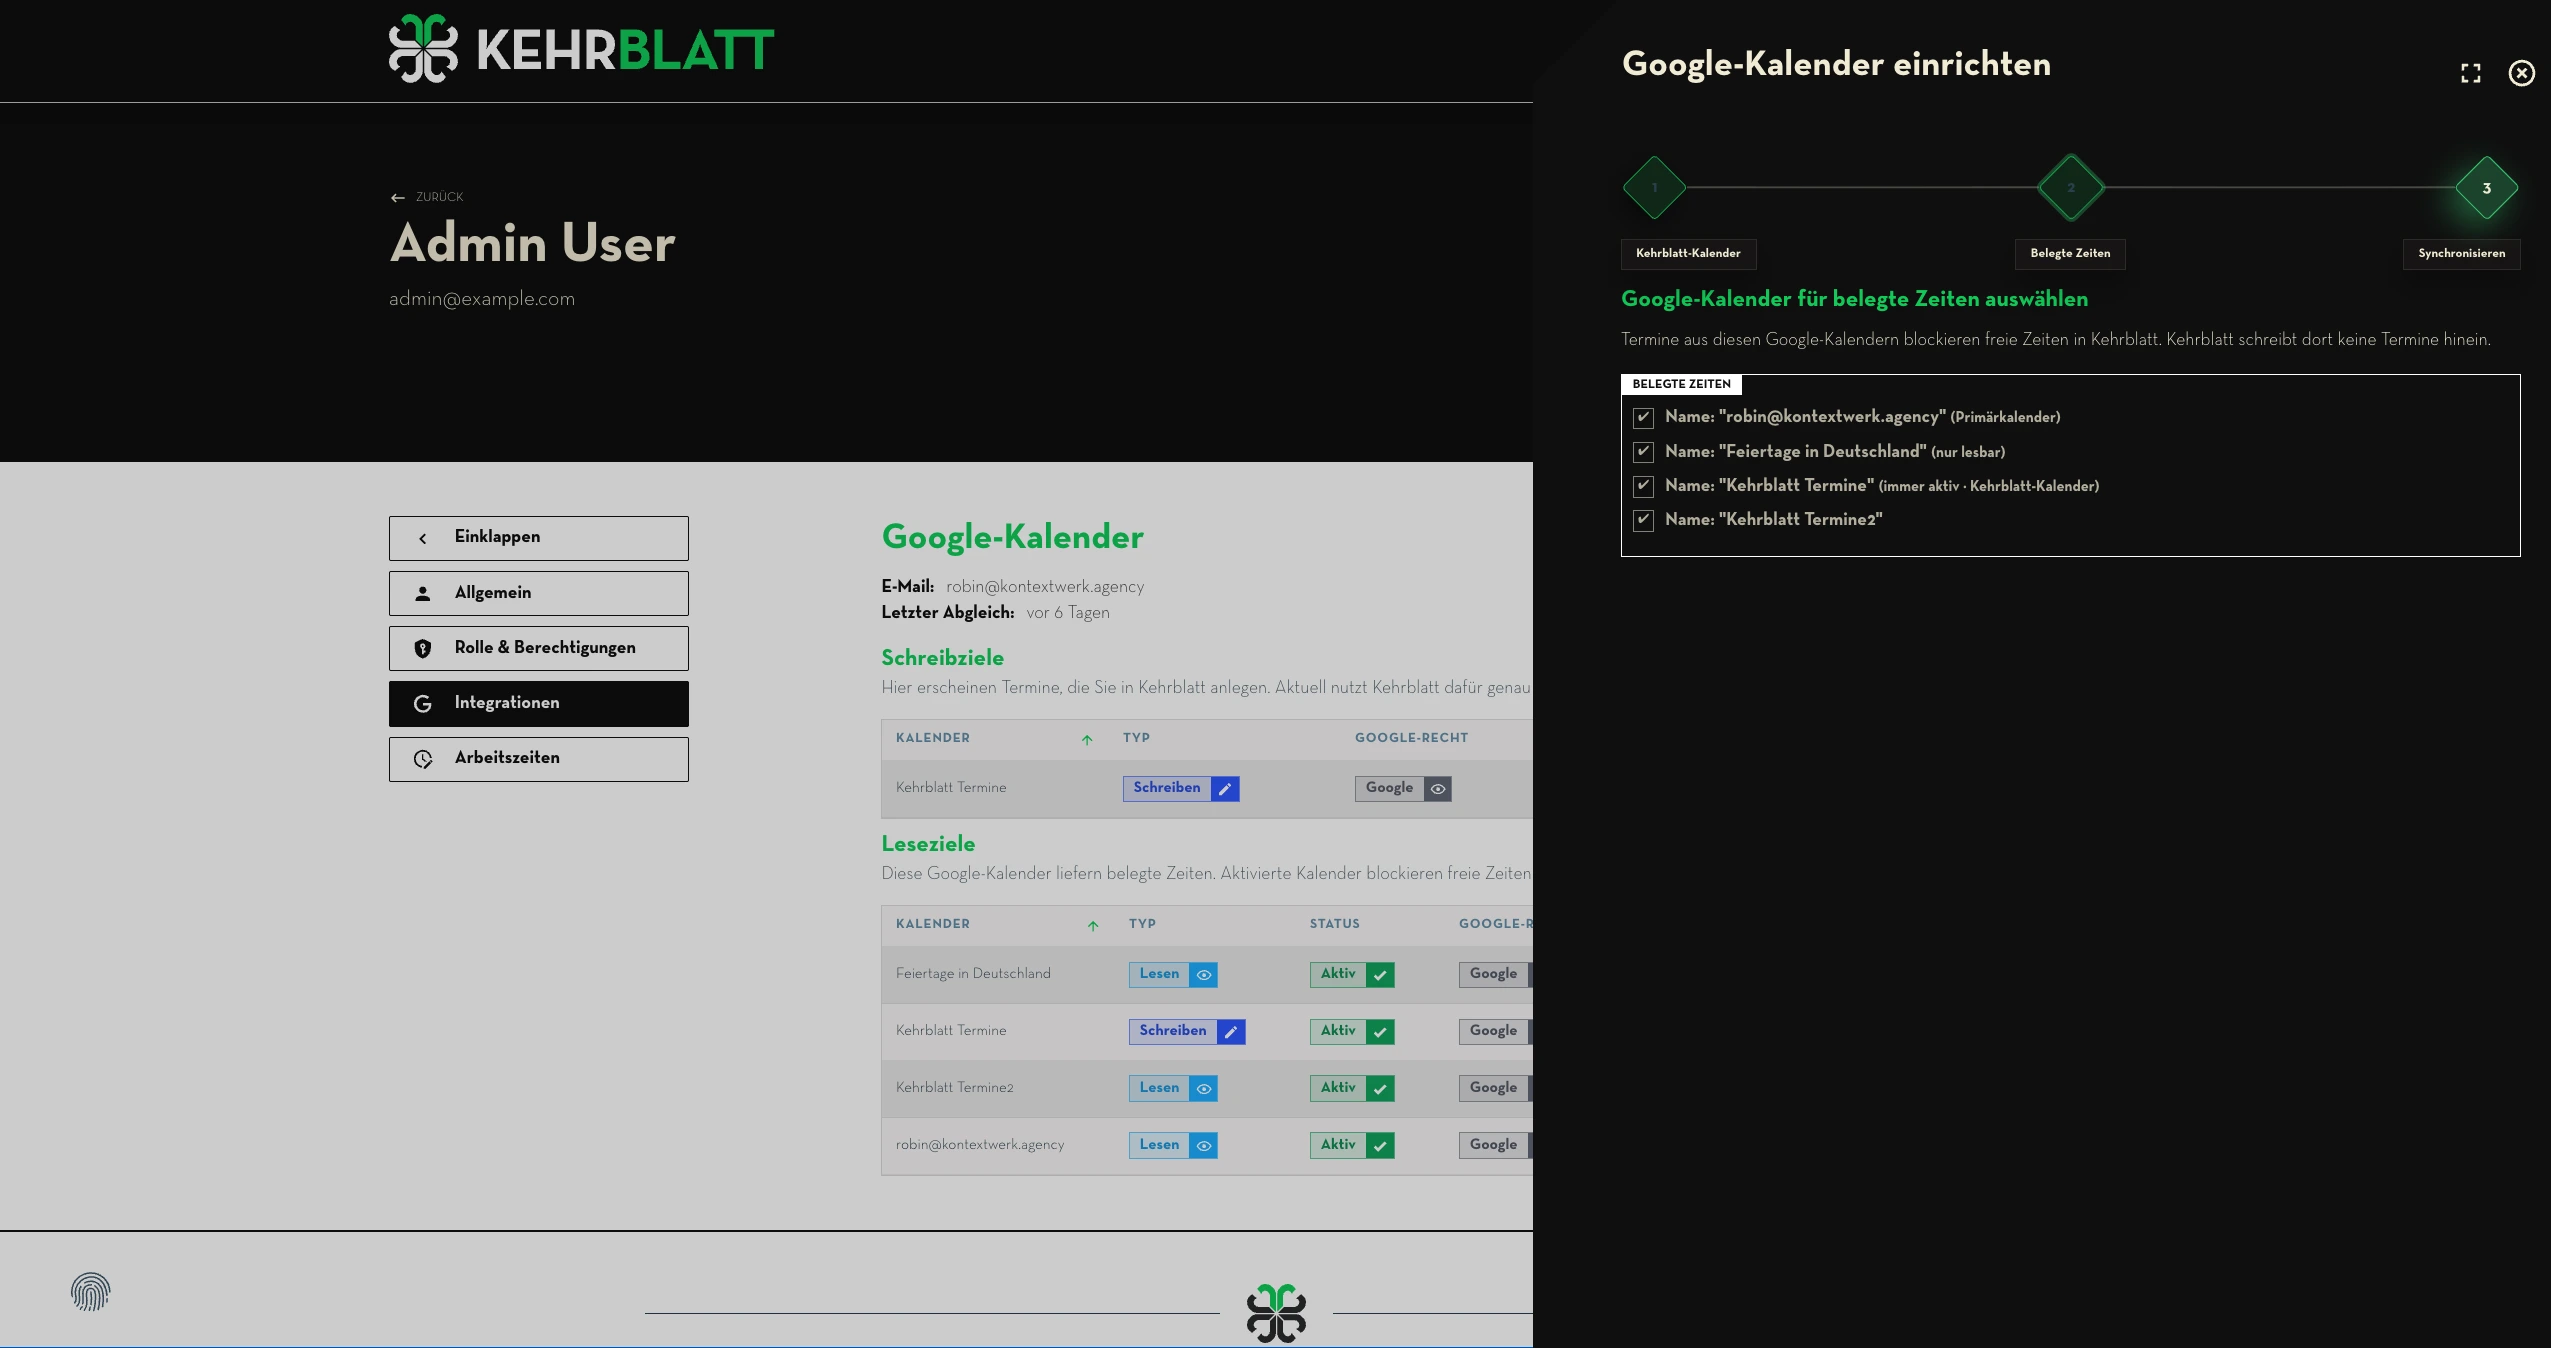This screenshot has width=2551, height=1348.
Task: Click Kehrblatt Termine cell in Schreibziele
Action: pyautogui.click(x=951, y=788)
